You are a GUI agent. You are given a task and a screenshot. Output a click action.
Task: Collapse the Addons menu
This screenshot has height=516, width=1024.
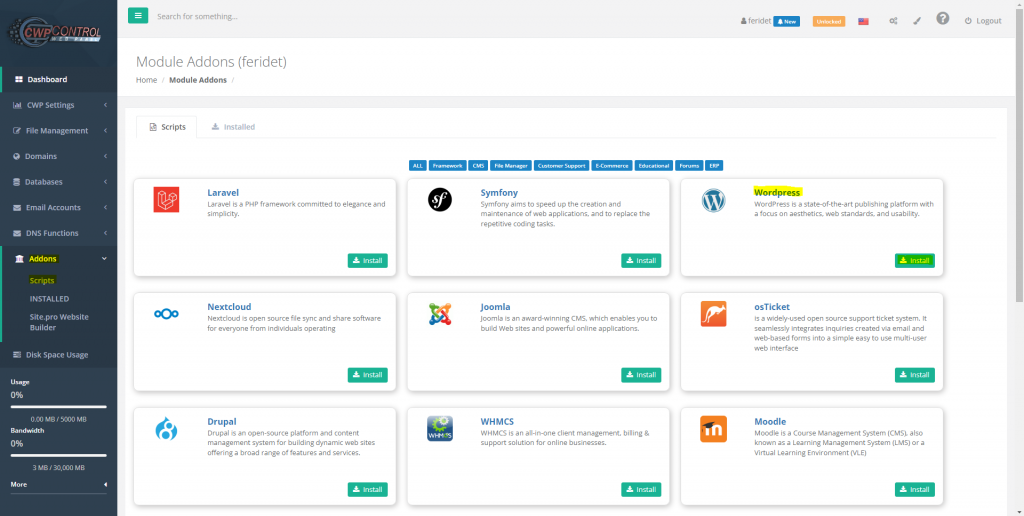(x=59, y=259)
